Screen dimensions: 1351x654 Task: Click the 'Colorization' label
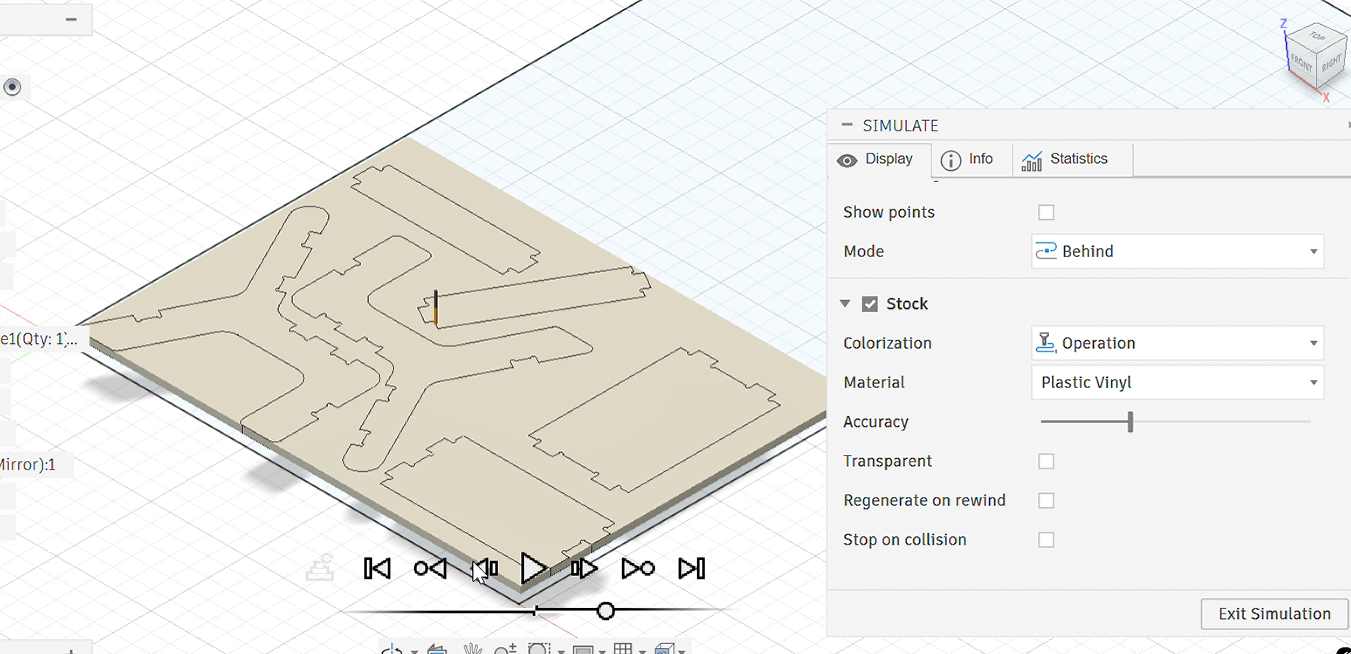887,343
